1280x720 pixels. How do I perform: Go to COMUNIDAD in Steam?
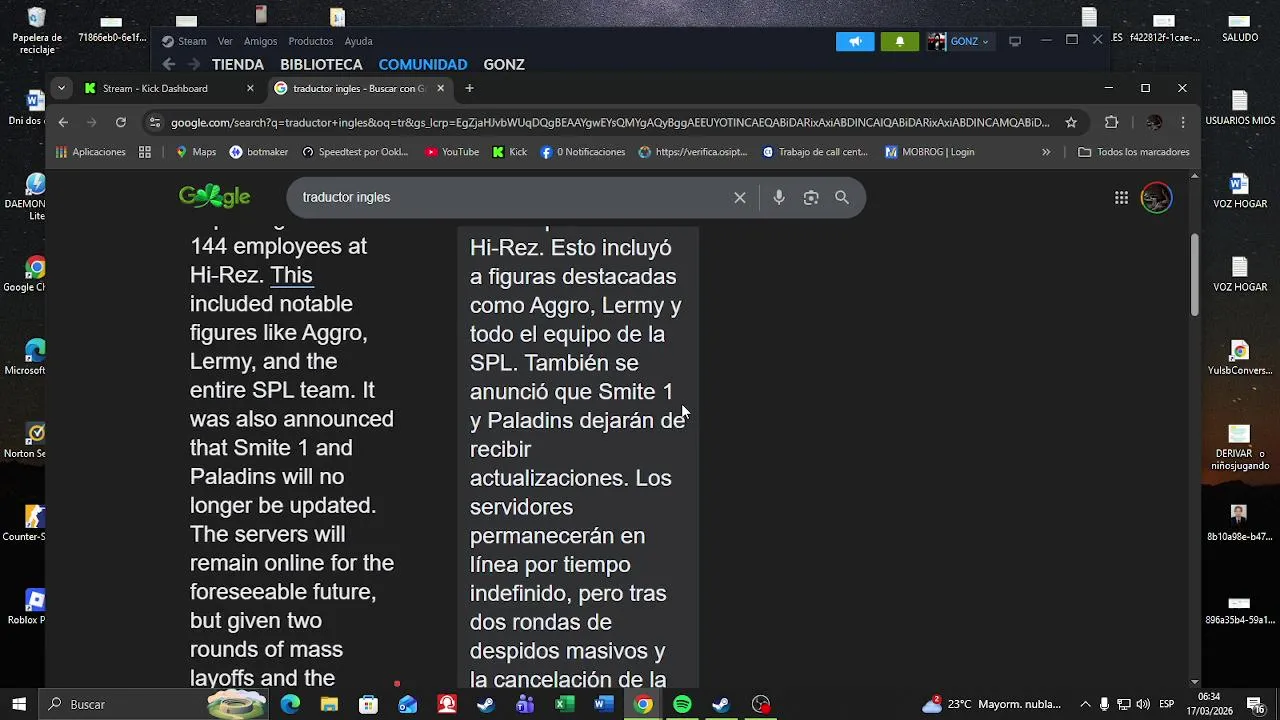pyautogui.click(x=422, y=64)
